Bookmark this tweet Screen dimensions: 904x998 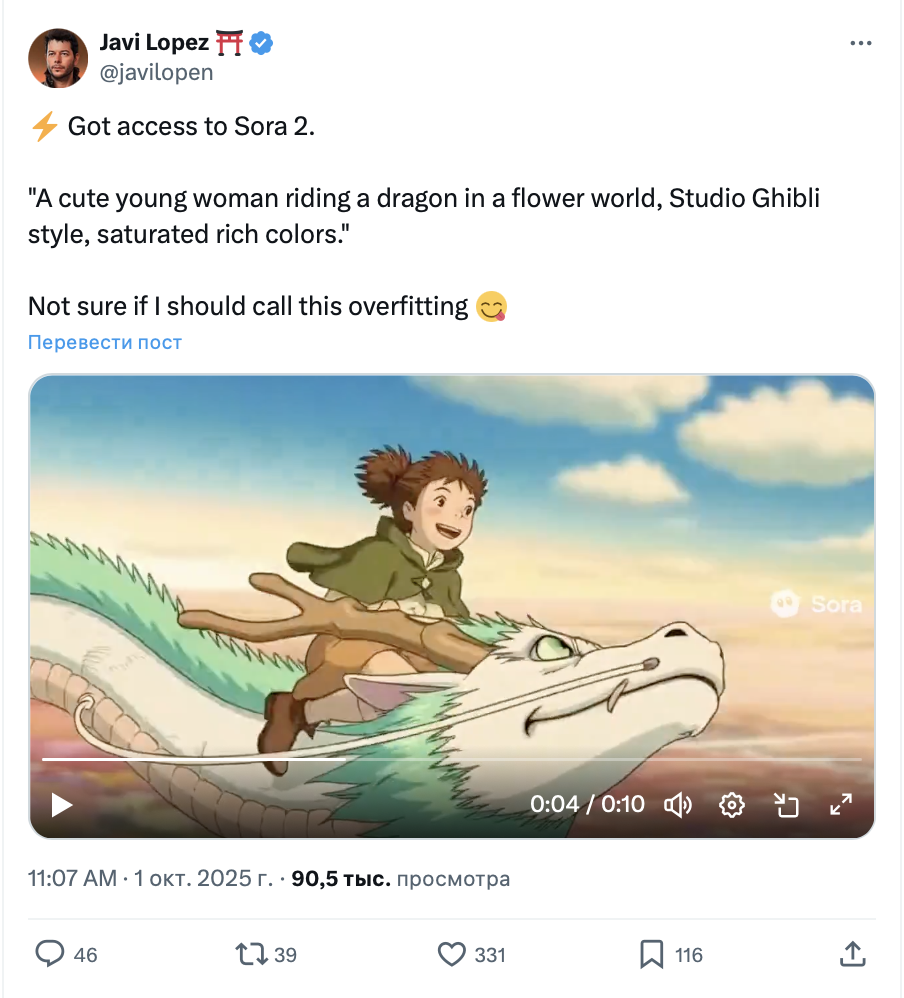point(652,954)
